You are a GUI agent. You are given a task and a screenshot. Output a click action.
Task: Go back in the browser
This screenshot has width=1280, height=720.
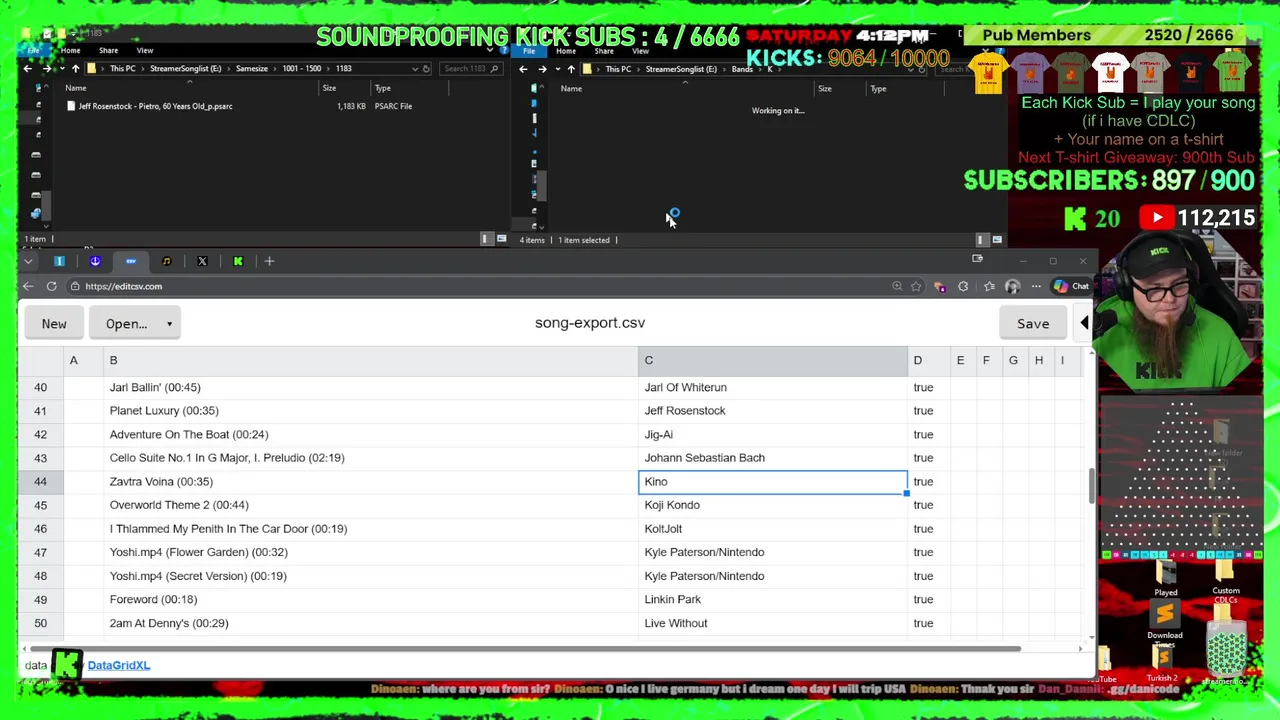point(28,286)
